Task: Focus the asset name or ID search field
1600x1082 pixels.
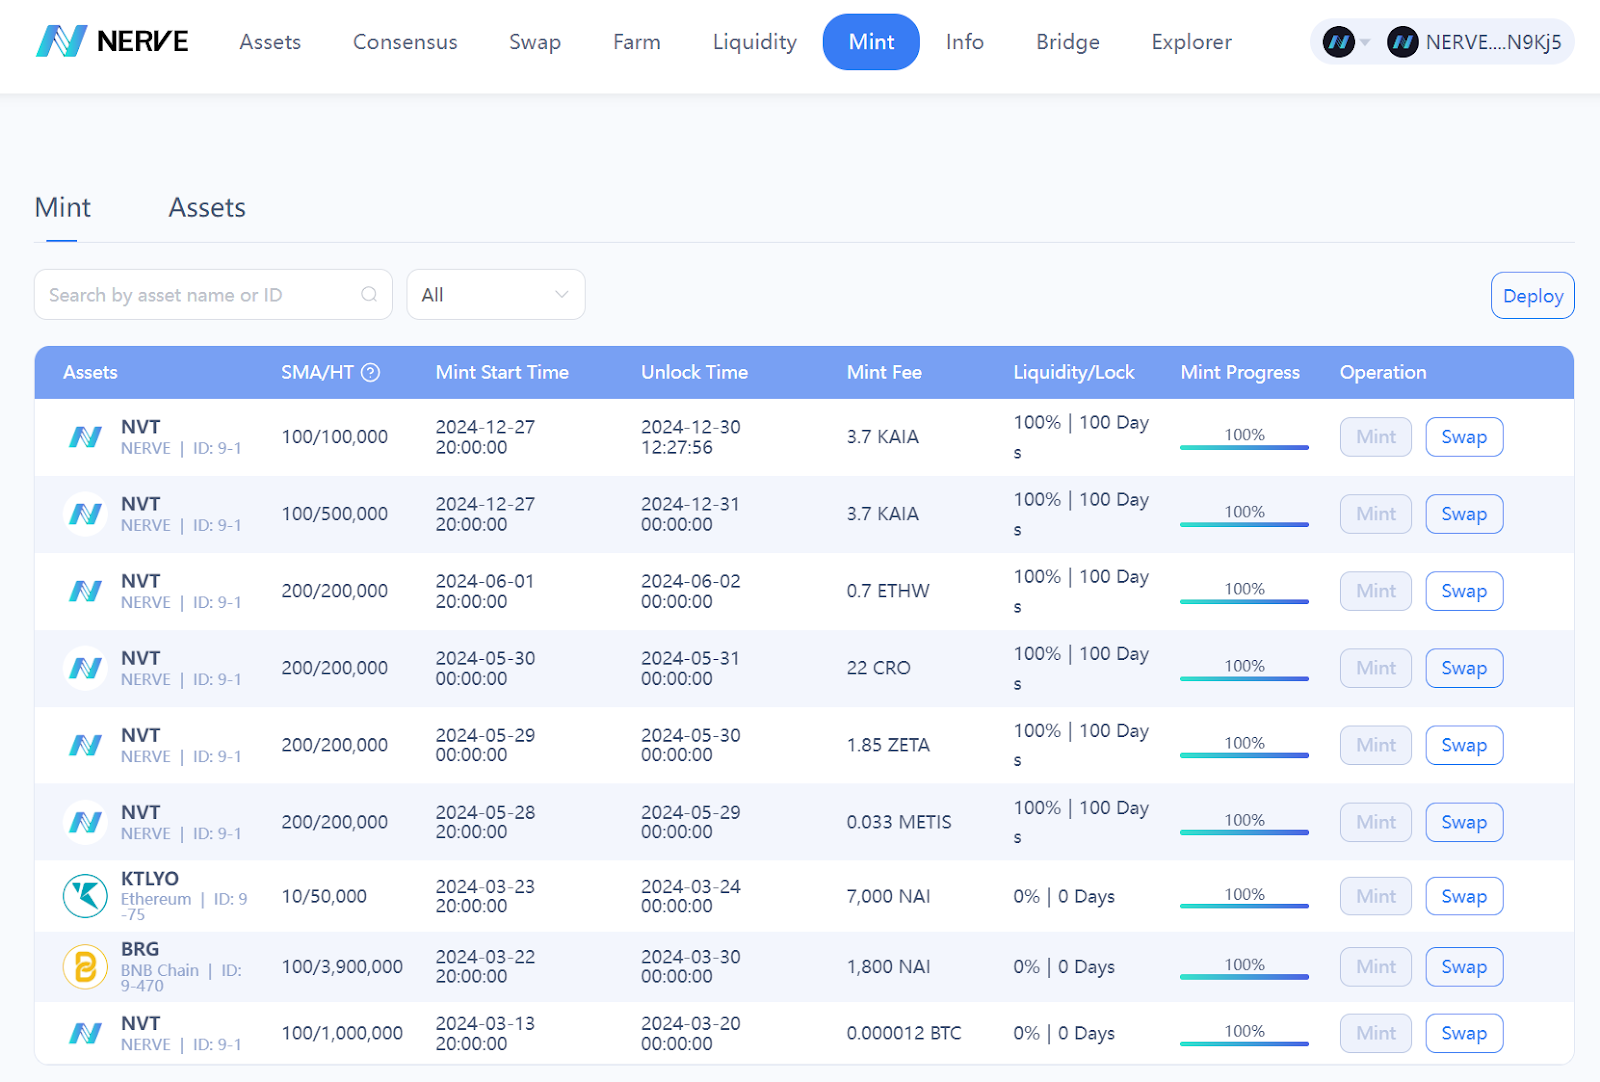Action: 213,295
